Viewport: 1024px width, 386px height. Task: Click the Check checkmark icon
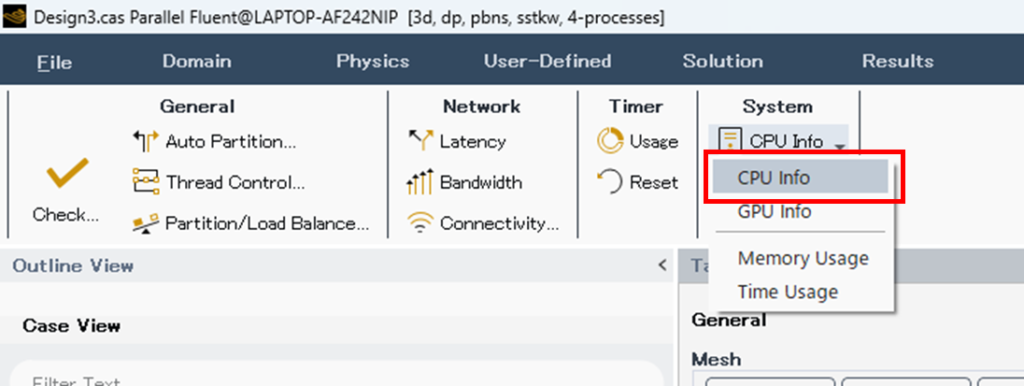coord(68,174)
